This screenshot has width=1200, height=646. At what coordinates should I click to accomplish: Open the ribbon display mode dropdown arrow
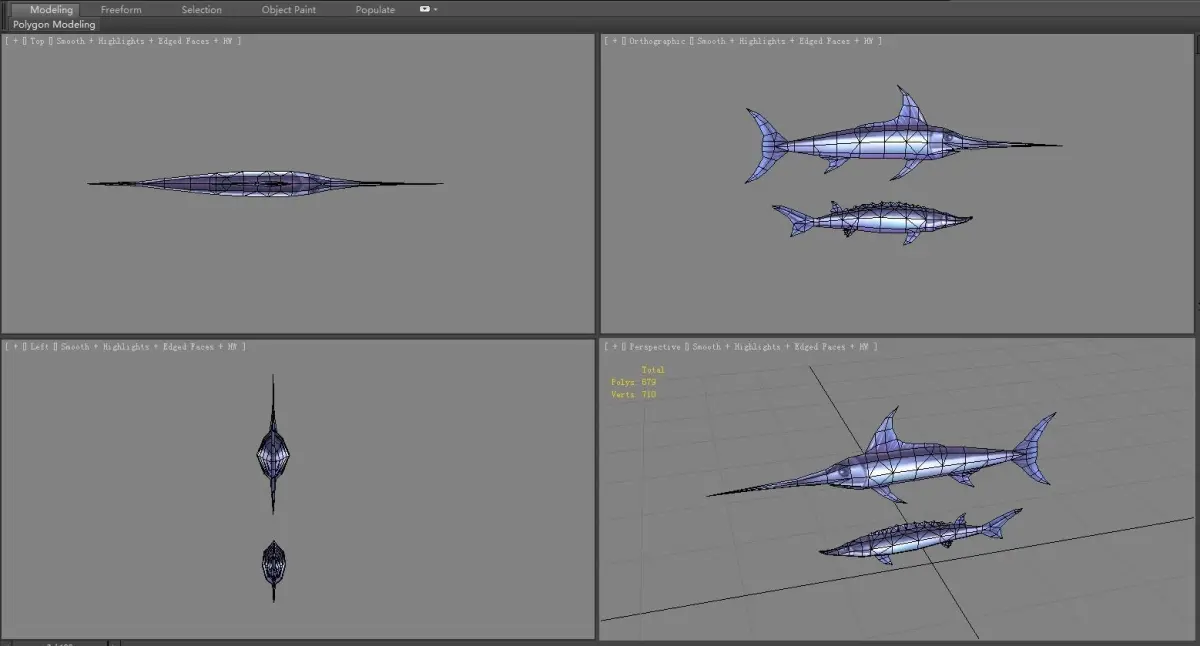click(x=436, y=9)
